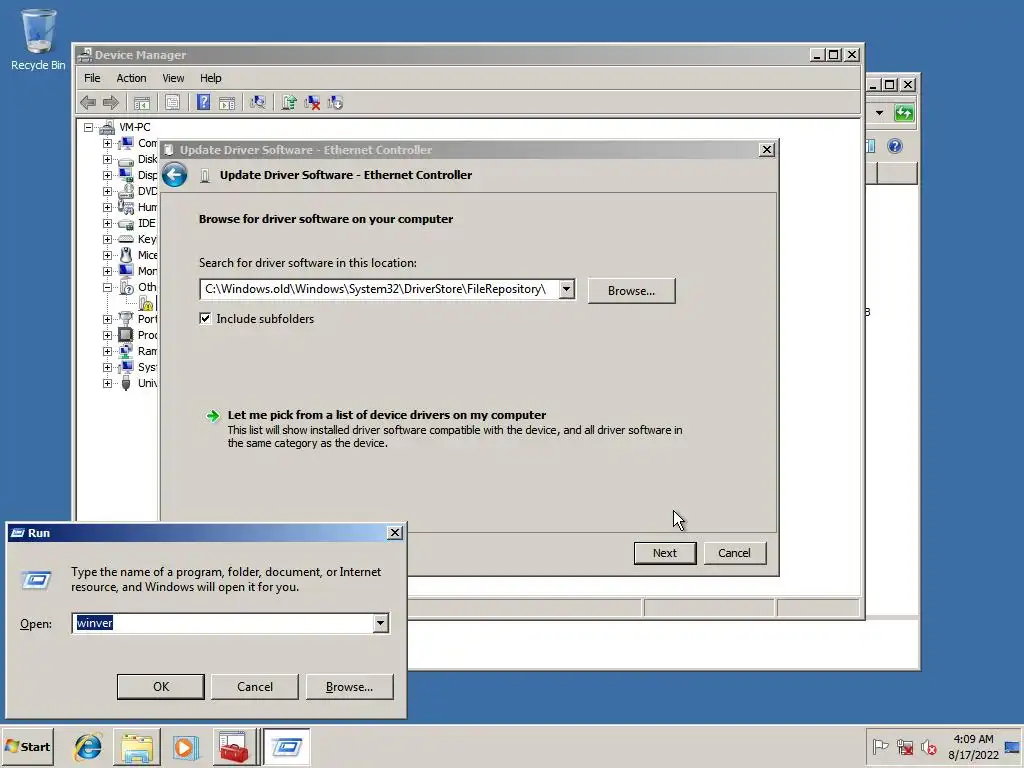Expand the System devices tree node
The height and width of the screenshot is (768, 1024).
tap(107, 367)
